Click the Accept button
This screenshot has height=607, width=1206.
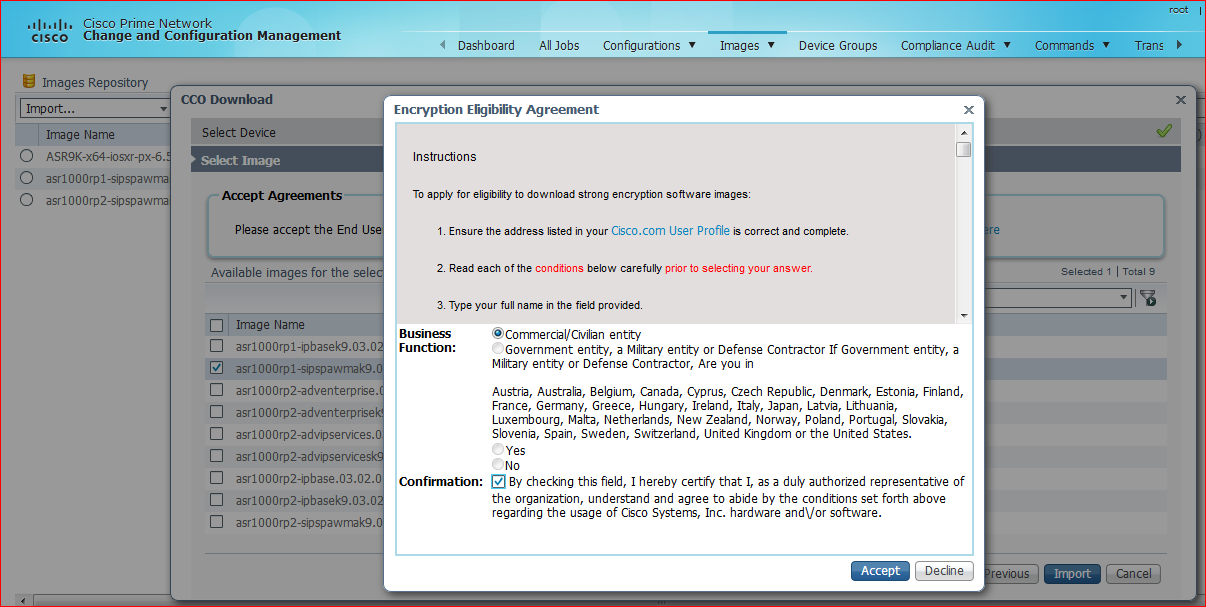point(881,571)
